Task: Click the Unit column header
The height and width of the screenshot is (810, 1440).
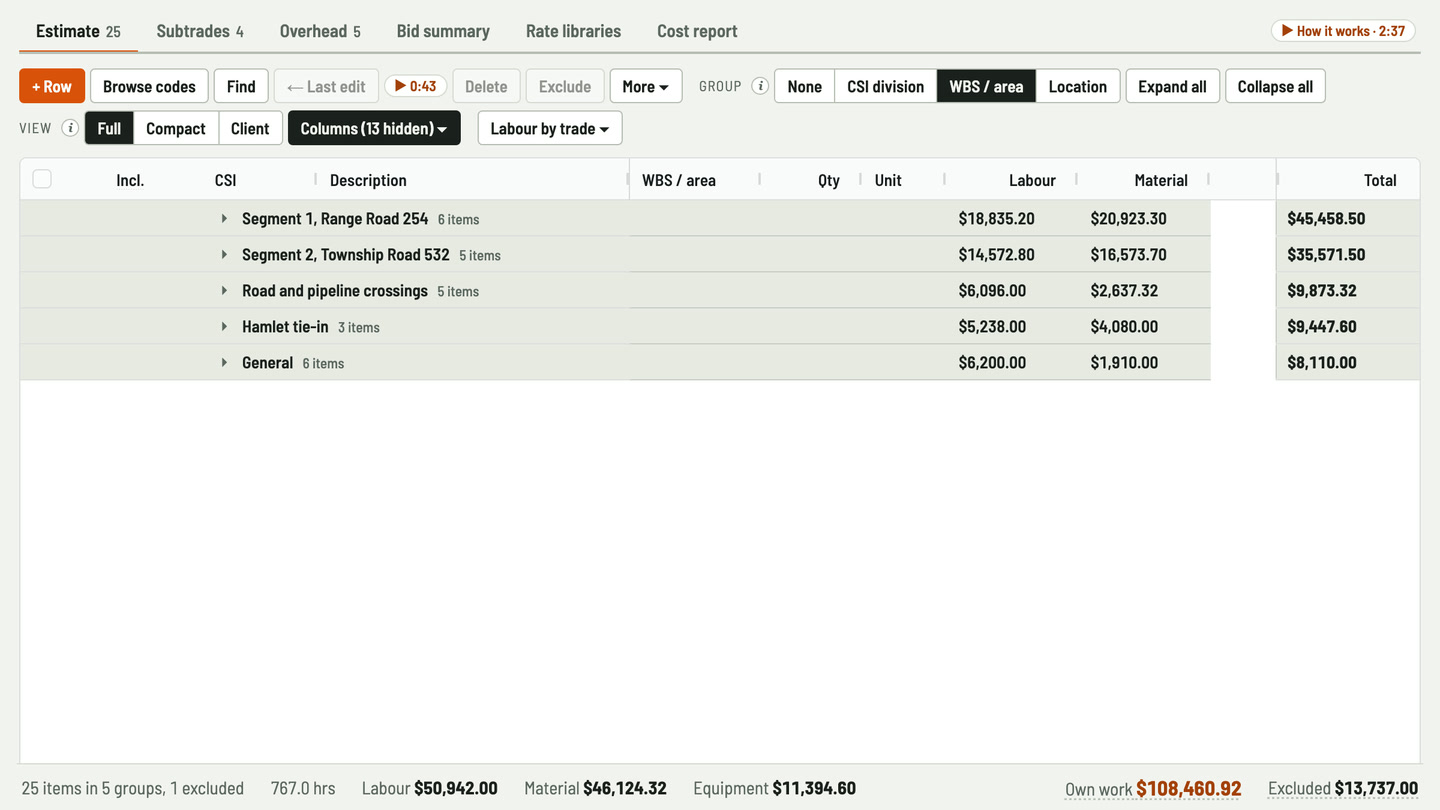Action: coord(888,180)
